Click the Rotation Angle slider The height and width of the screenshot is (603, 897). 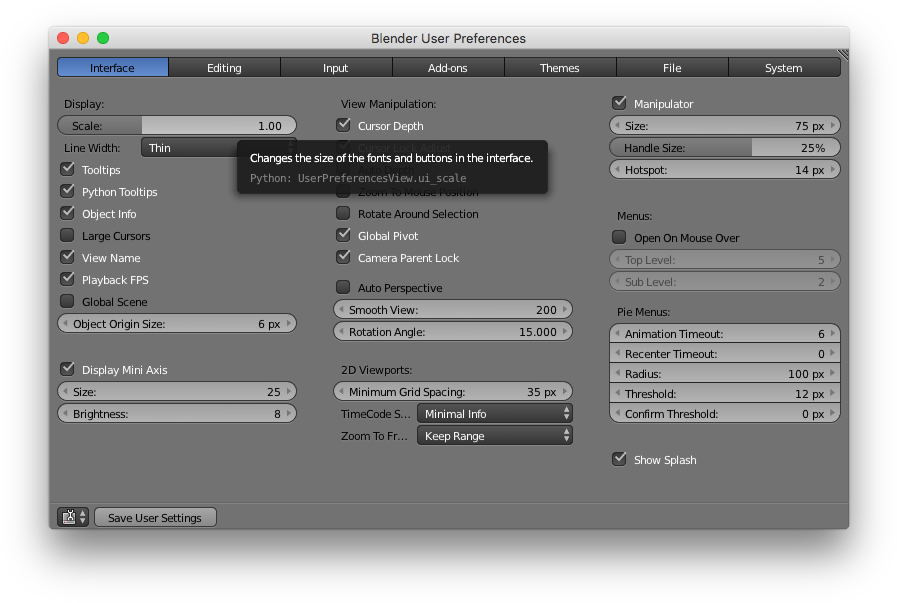click(452, 331)
